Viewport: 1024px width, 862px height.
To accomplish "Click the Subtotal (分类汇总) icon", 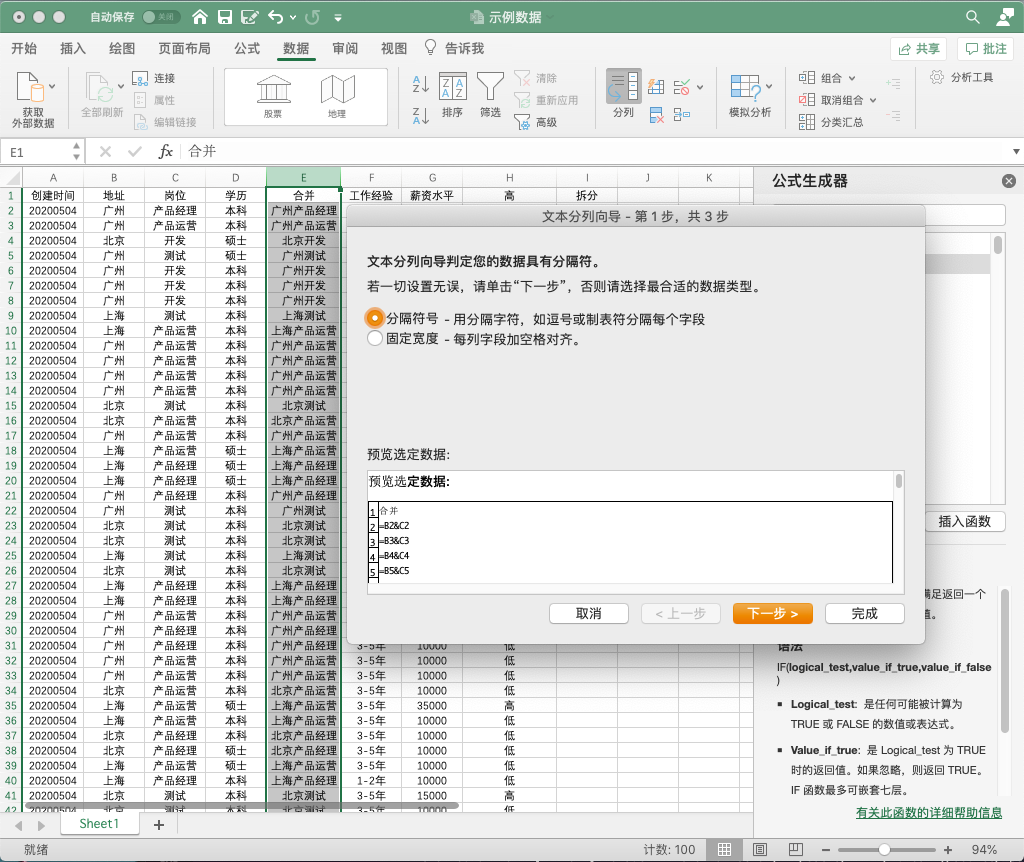I will click(x=807, y=122).
